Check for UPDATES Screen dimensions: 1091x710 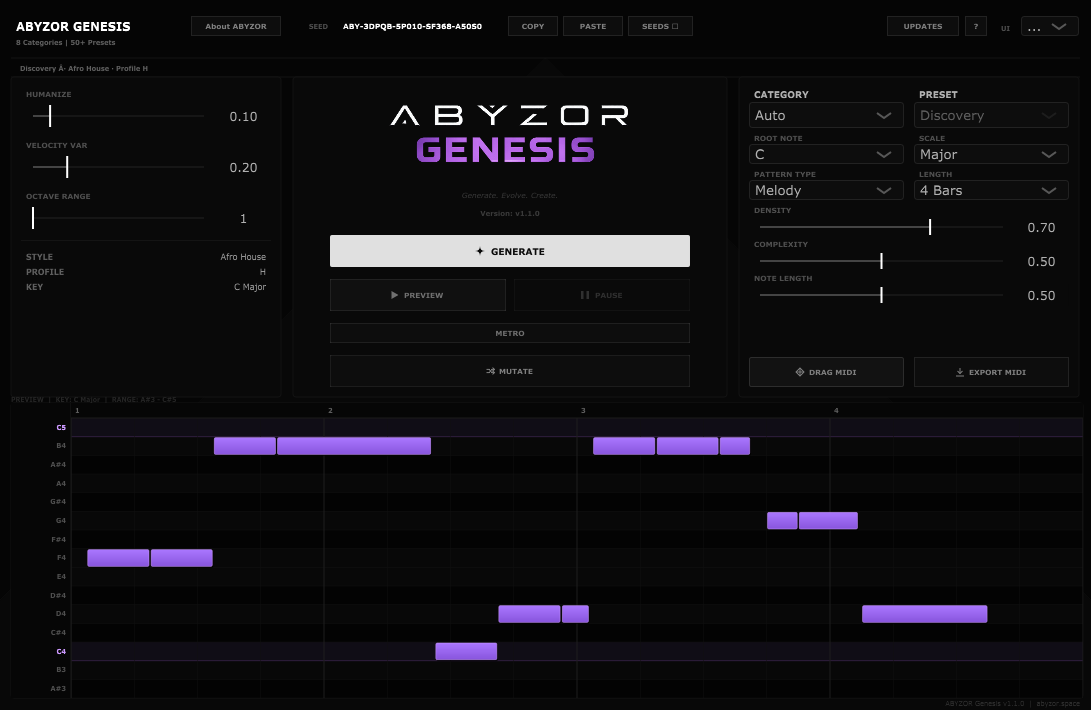tap(923, 26)
